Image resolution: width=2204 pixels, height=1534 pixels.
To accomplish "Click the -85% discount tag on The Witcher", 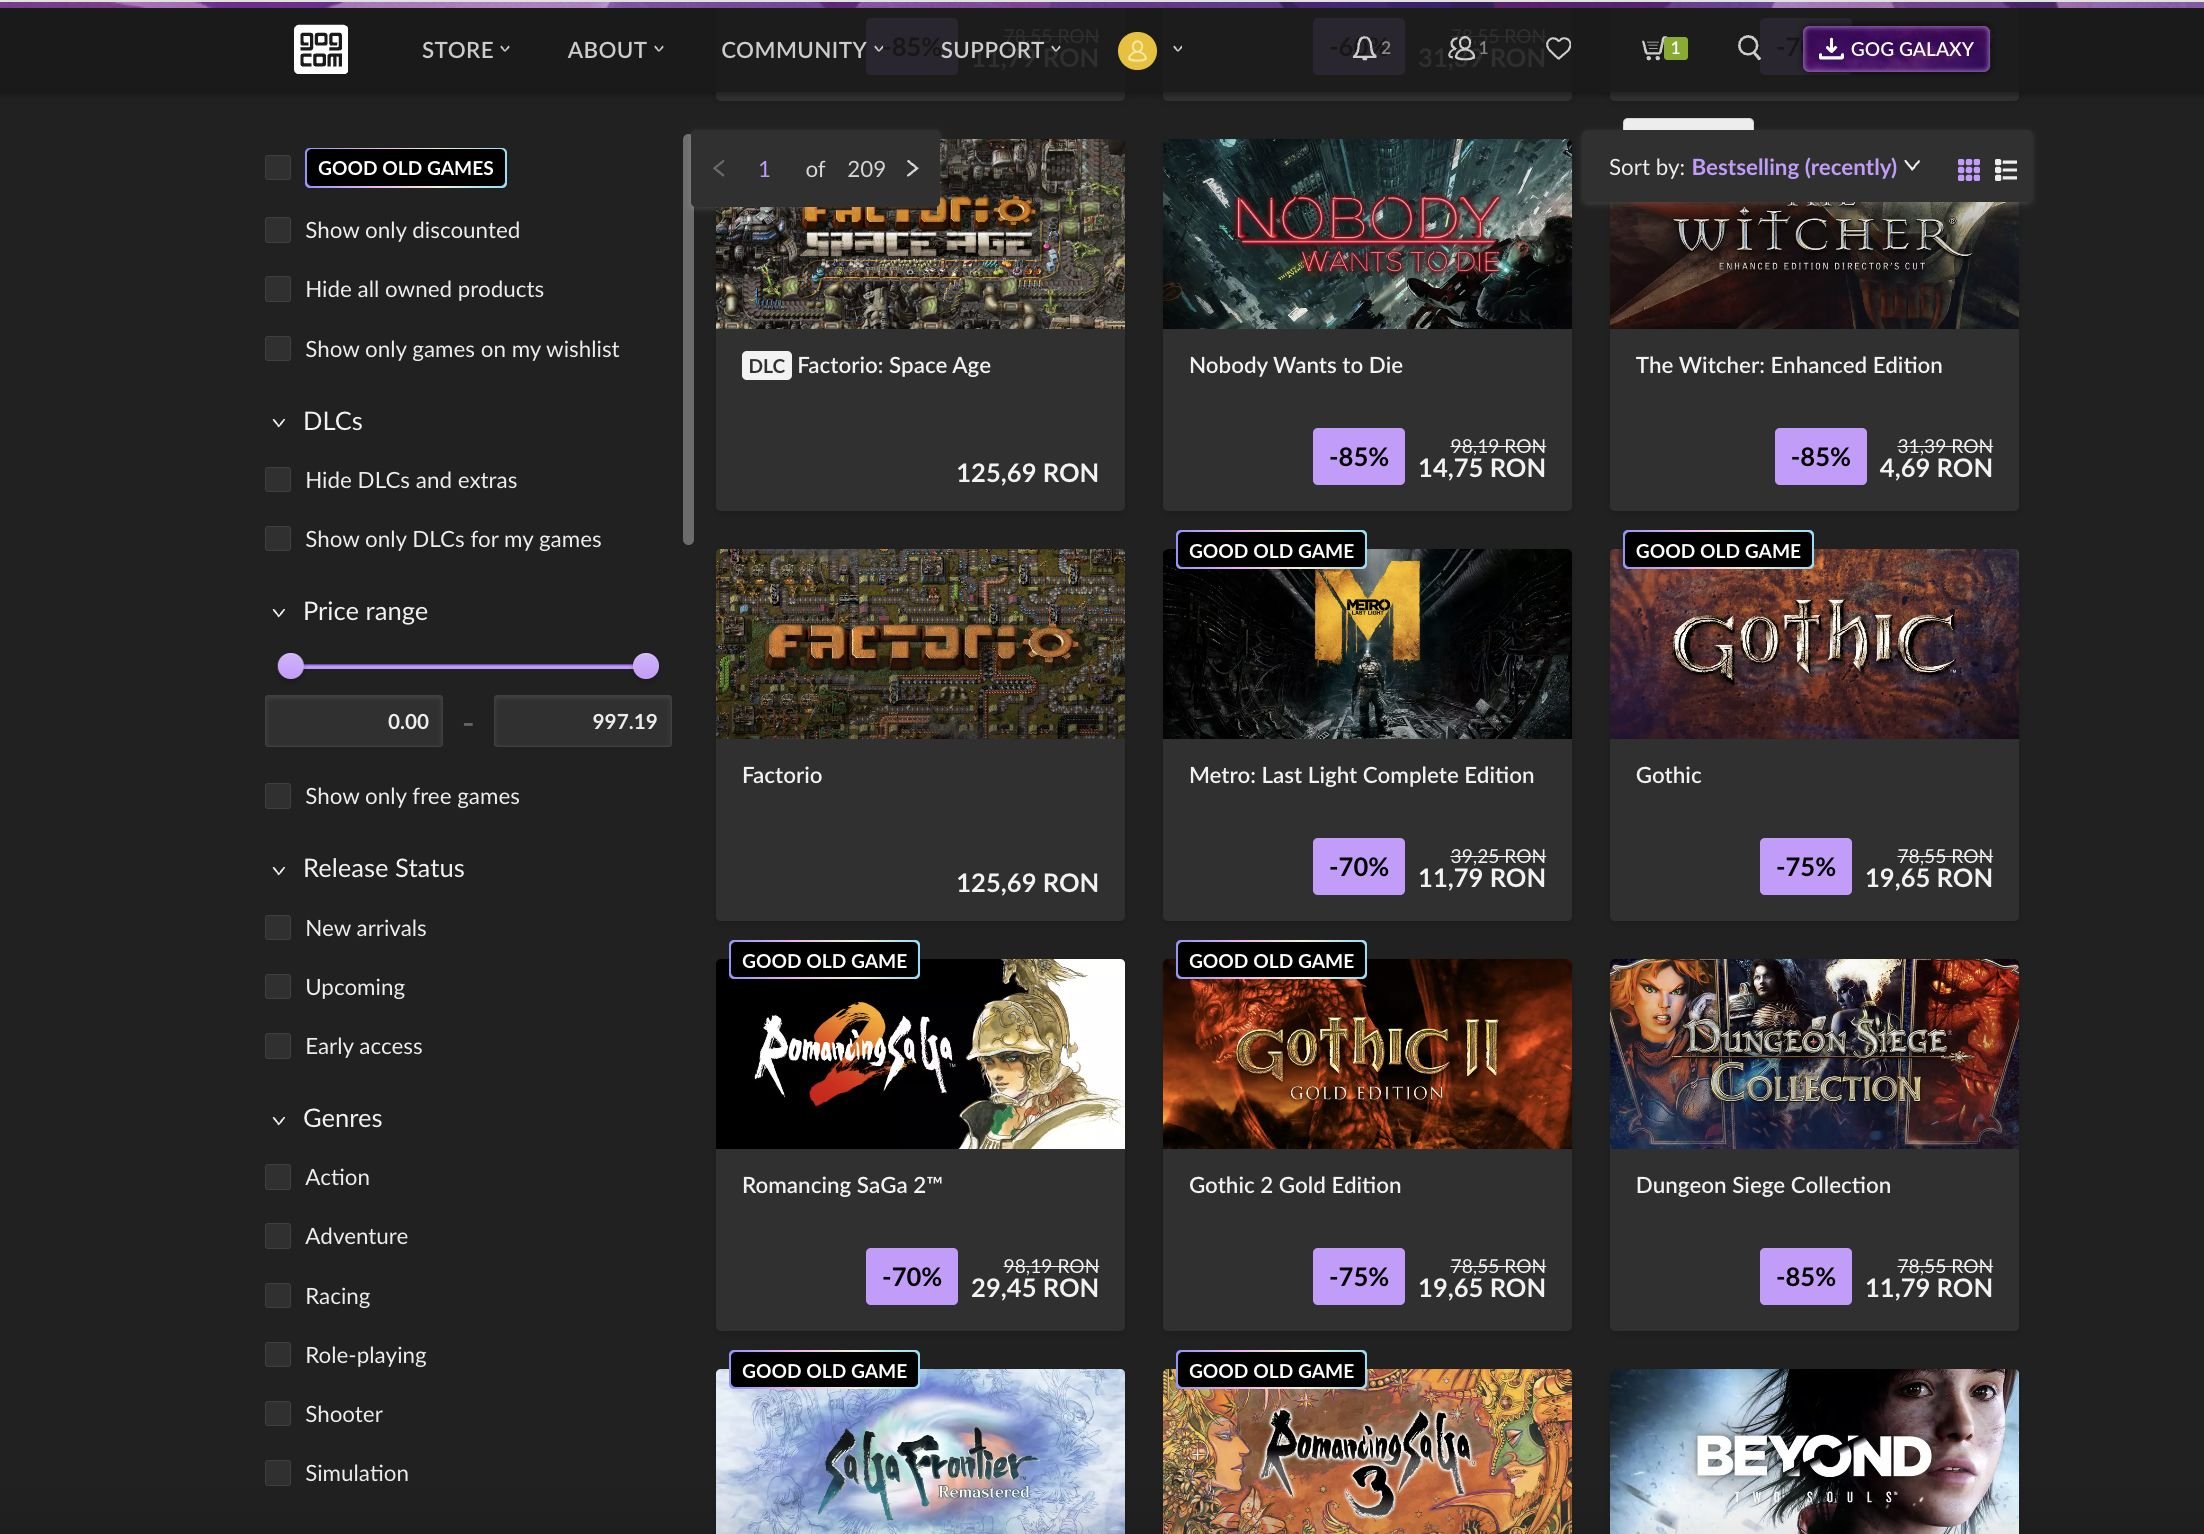I will (x=1820, y=457).
